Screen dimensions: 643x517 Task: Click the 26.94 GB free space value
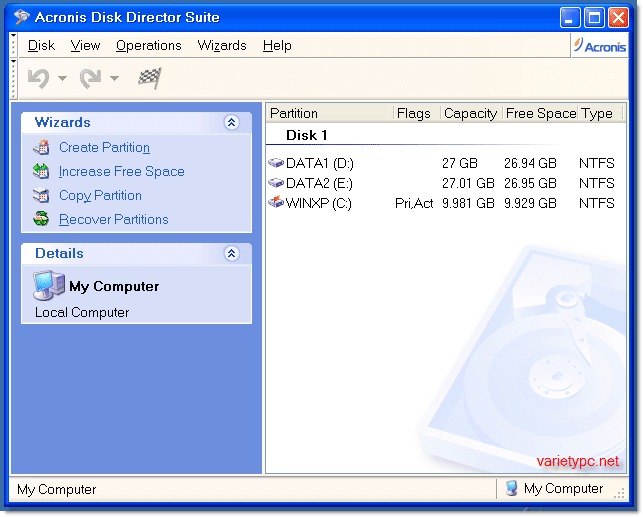coord(530,163)
